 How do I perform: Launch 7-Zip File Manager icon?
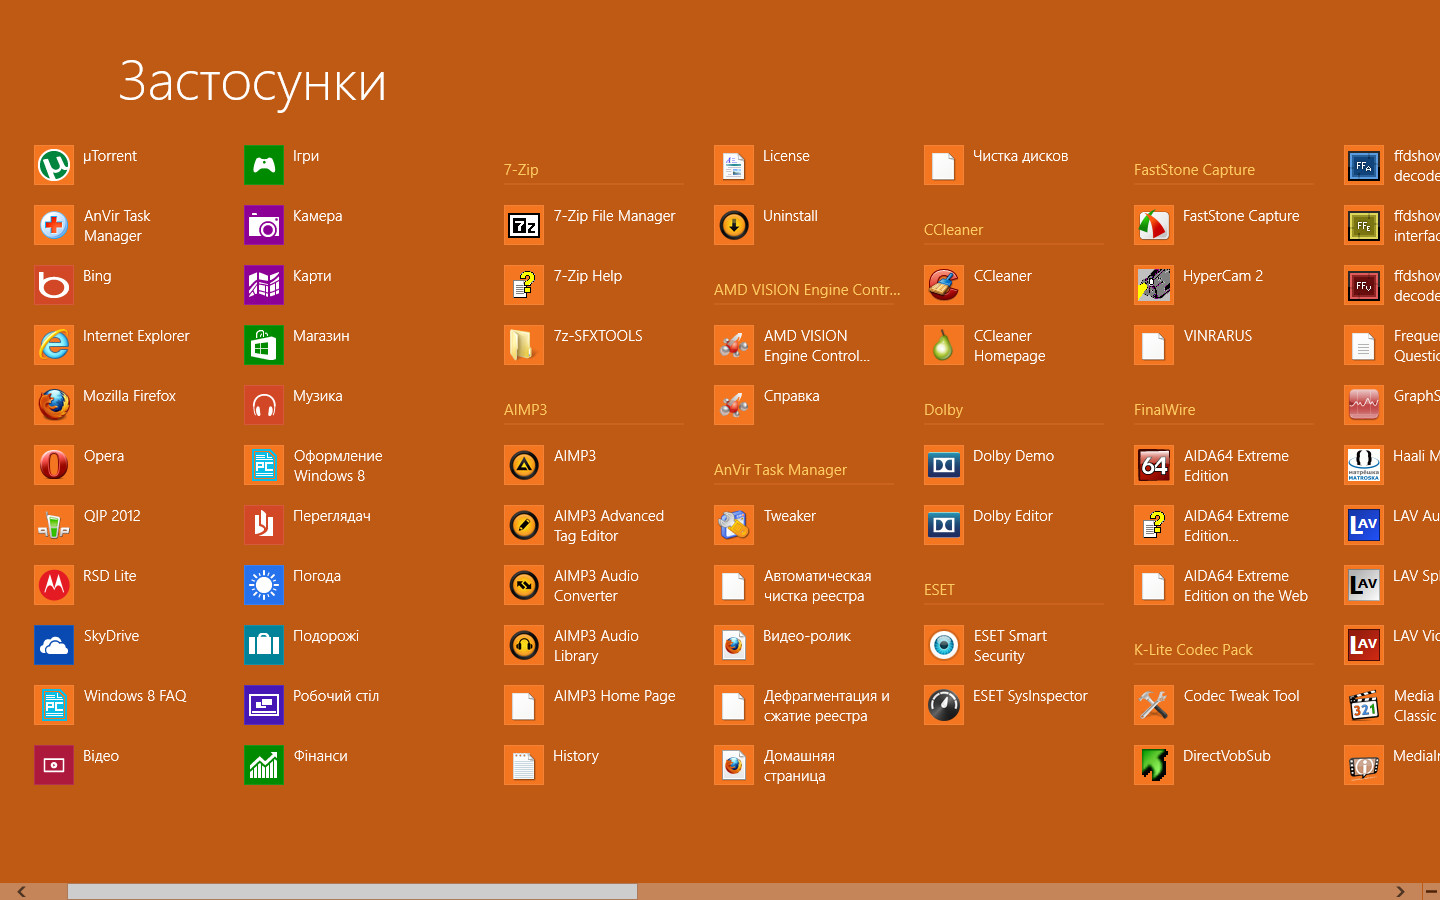click(524, 225)
